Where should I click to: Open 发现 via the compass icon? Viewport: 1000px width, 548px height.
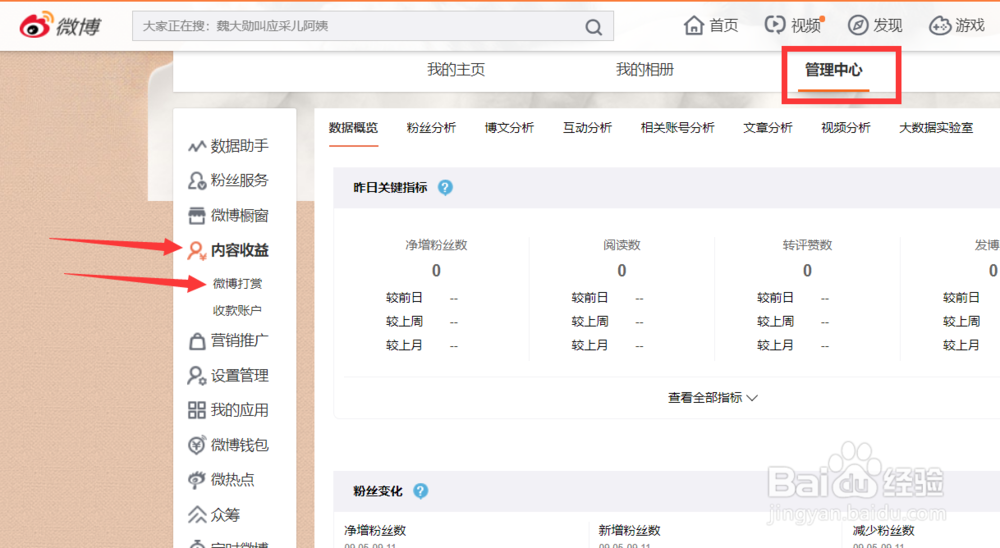click(858, 26)
